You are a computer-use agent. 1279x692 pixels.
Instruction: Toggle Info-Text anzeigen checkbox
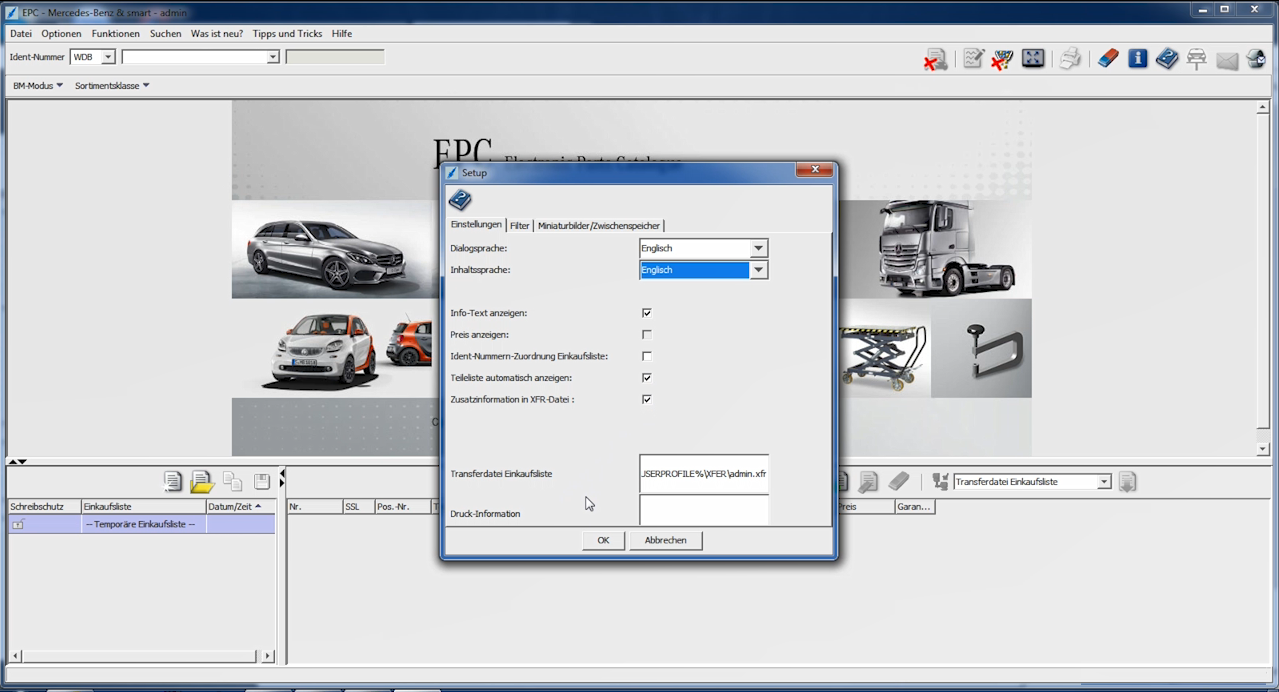647,313
